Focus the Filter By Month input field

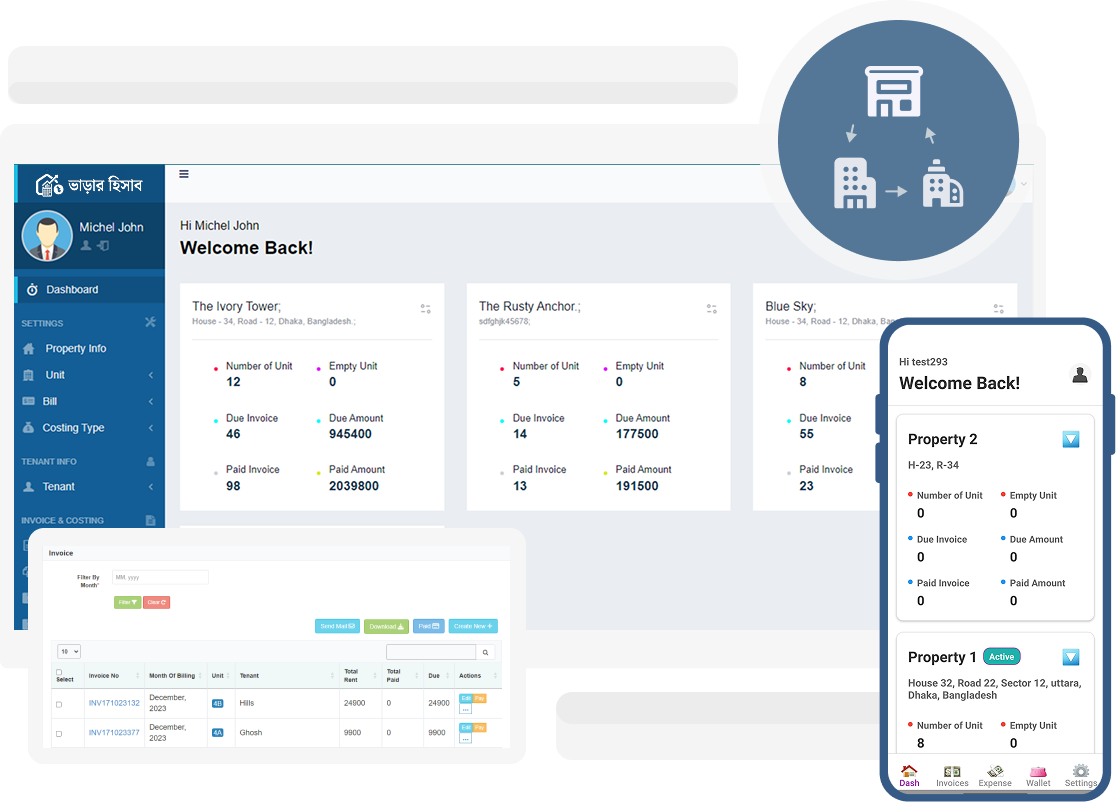click(160, 577)
